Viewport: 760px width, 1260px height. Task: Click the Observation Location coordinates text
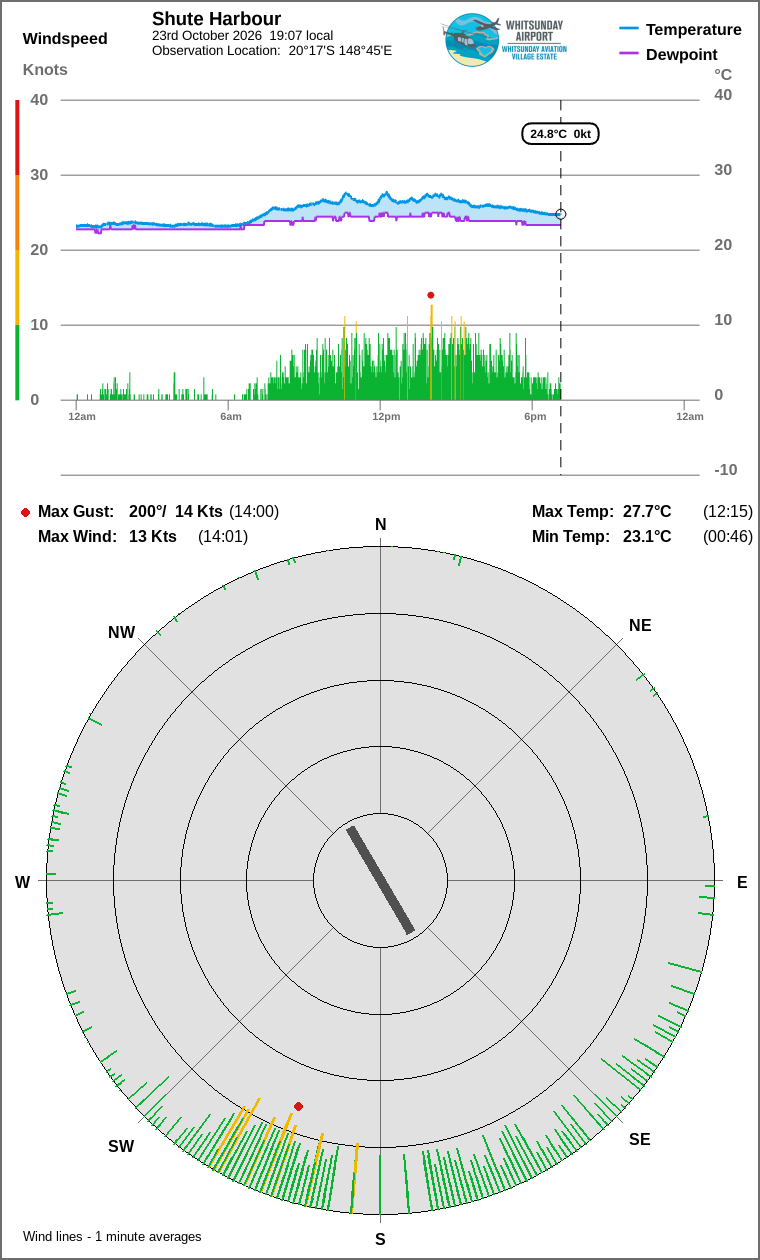[x=272, y=50]
